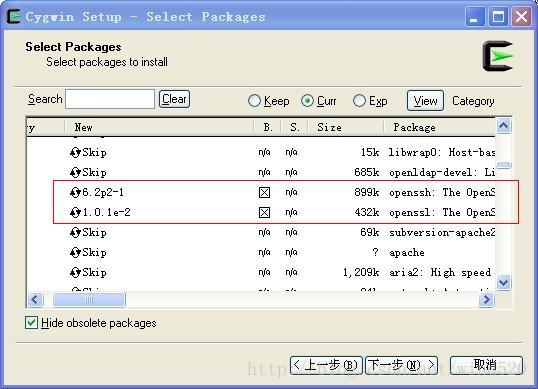Click vertical scrollbar down arrow
The height and width of the screenshot is (389, 538).
click(x=503, y=283)
